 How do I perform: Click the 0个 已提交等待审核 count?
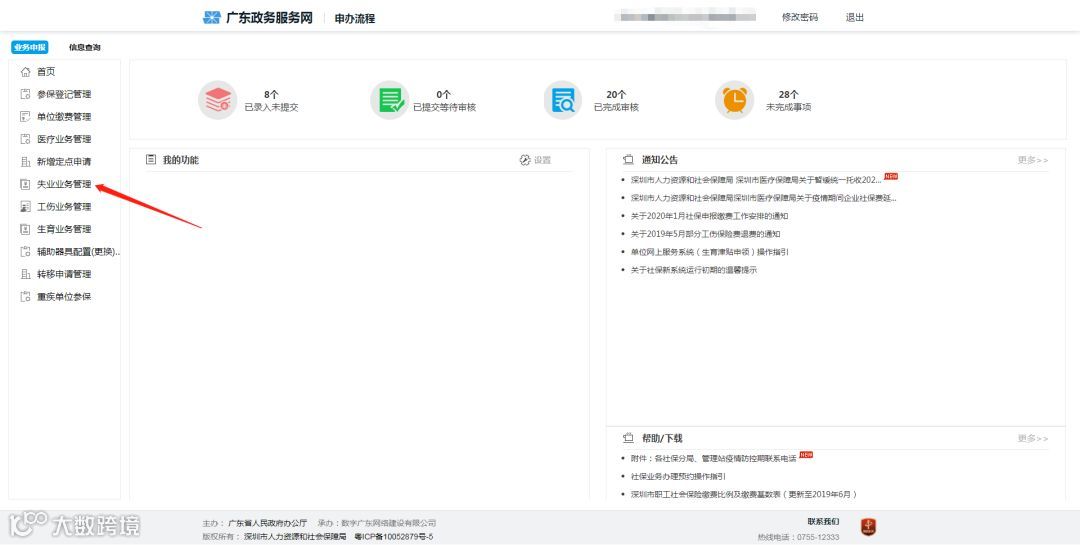444,94
